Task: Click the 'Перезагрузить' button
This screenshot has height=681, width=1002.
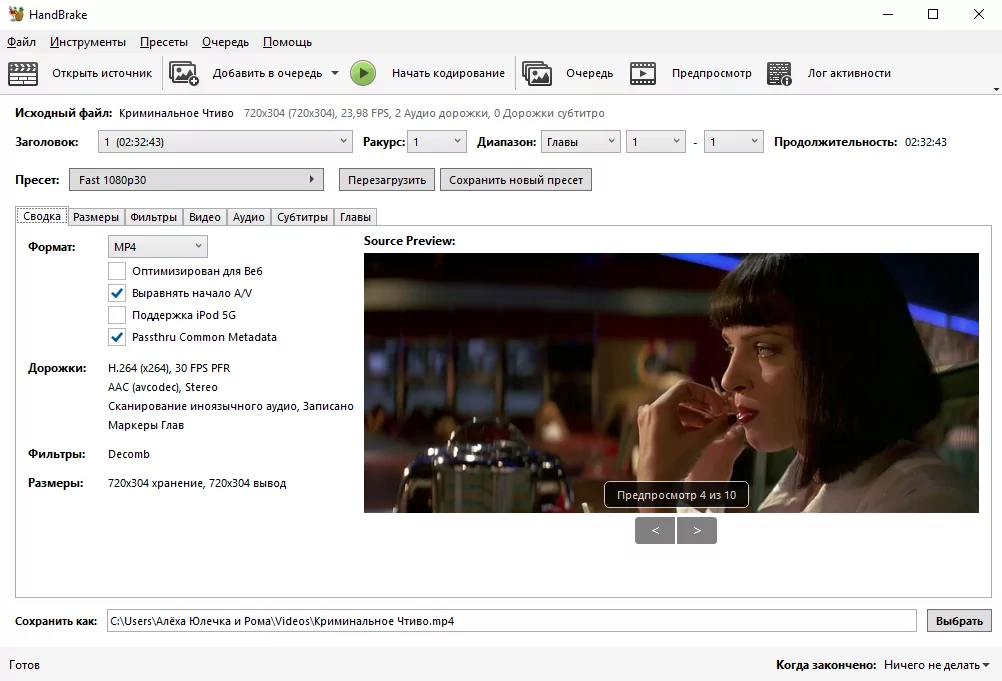Action: [x=387, y=180]
